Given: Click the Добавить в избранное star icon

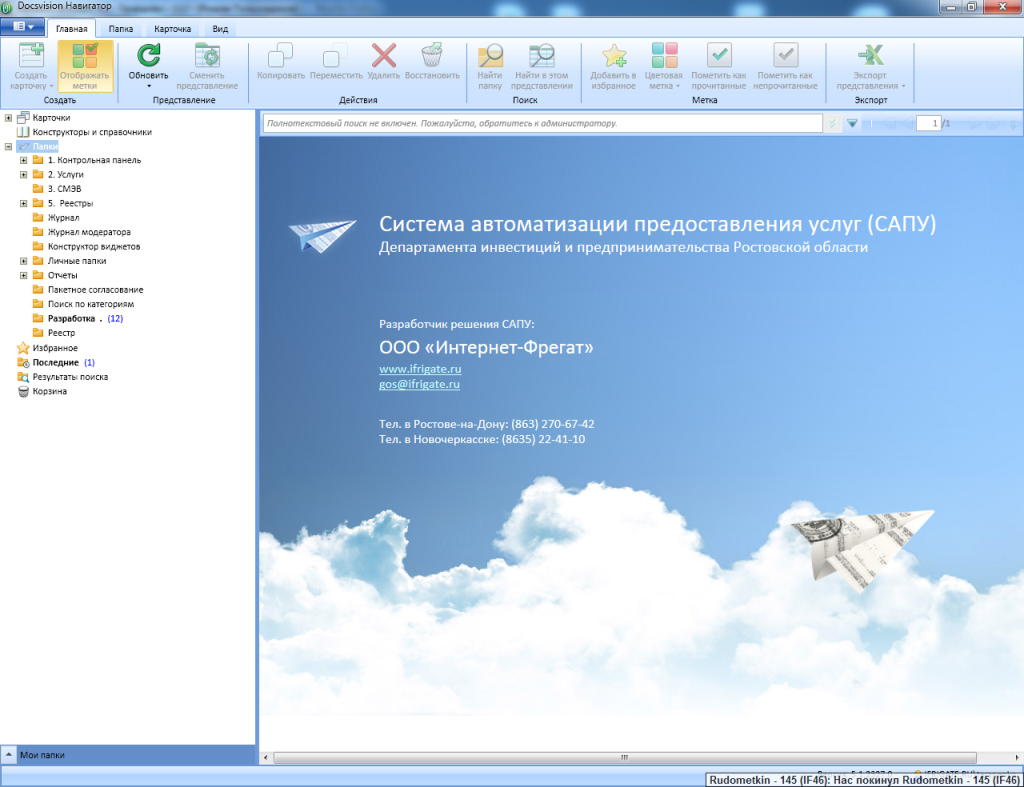Looking at the screenshot, I should click(614, 56).
